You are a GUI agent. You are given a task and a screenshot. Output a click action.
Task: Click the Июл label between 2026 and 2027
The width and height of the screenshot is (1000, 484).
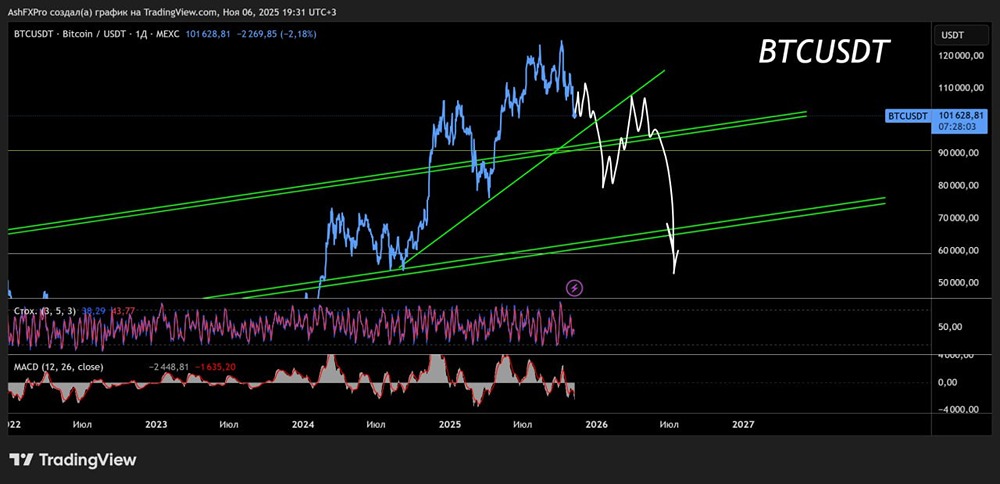coord(669,424)
